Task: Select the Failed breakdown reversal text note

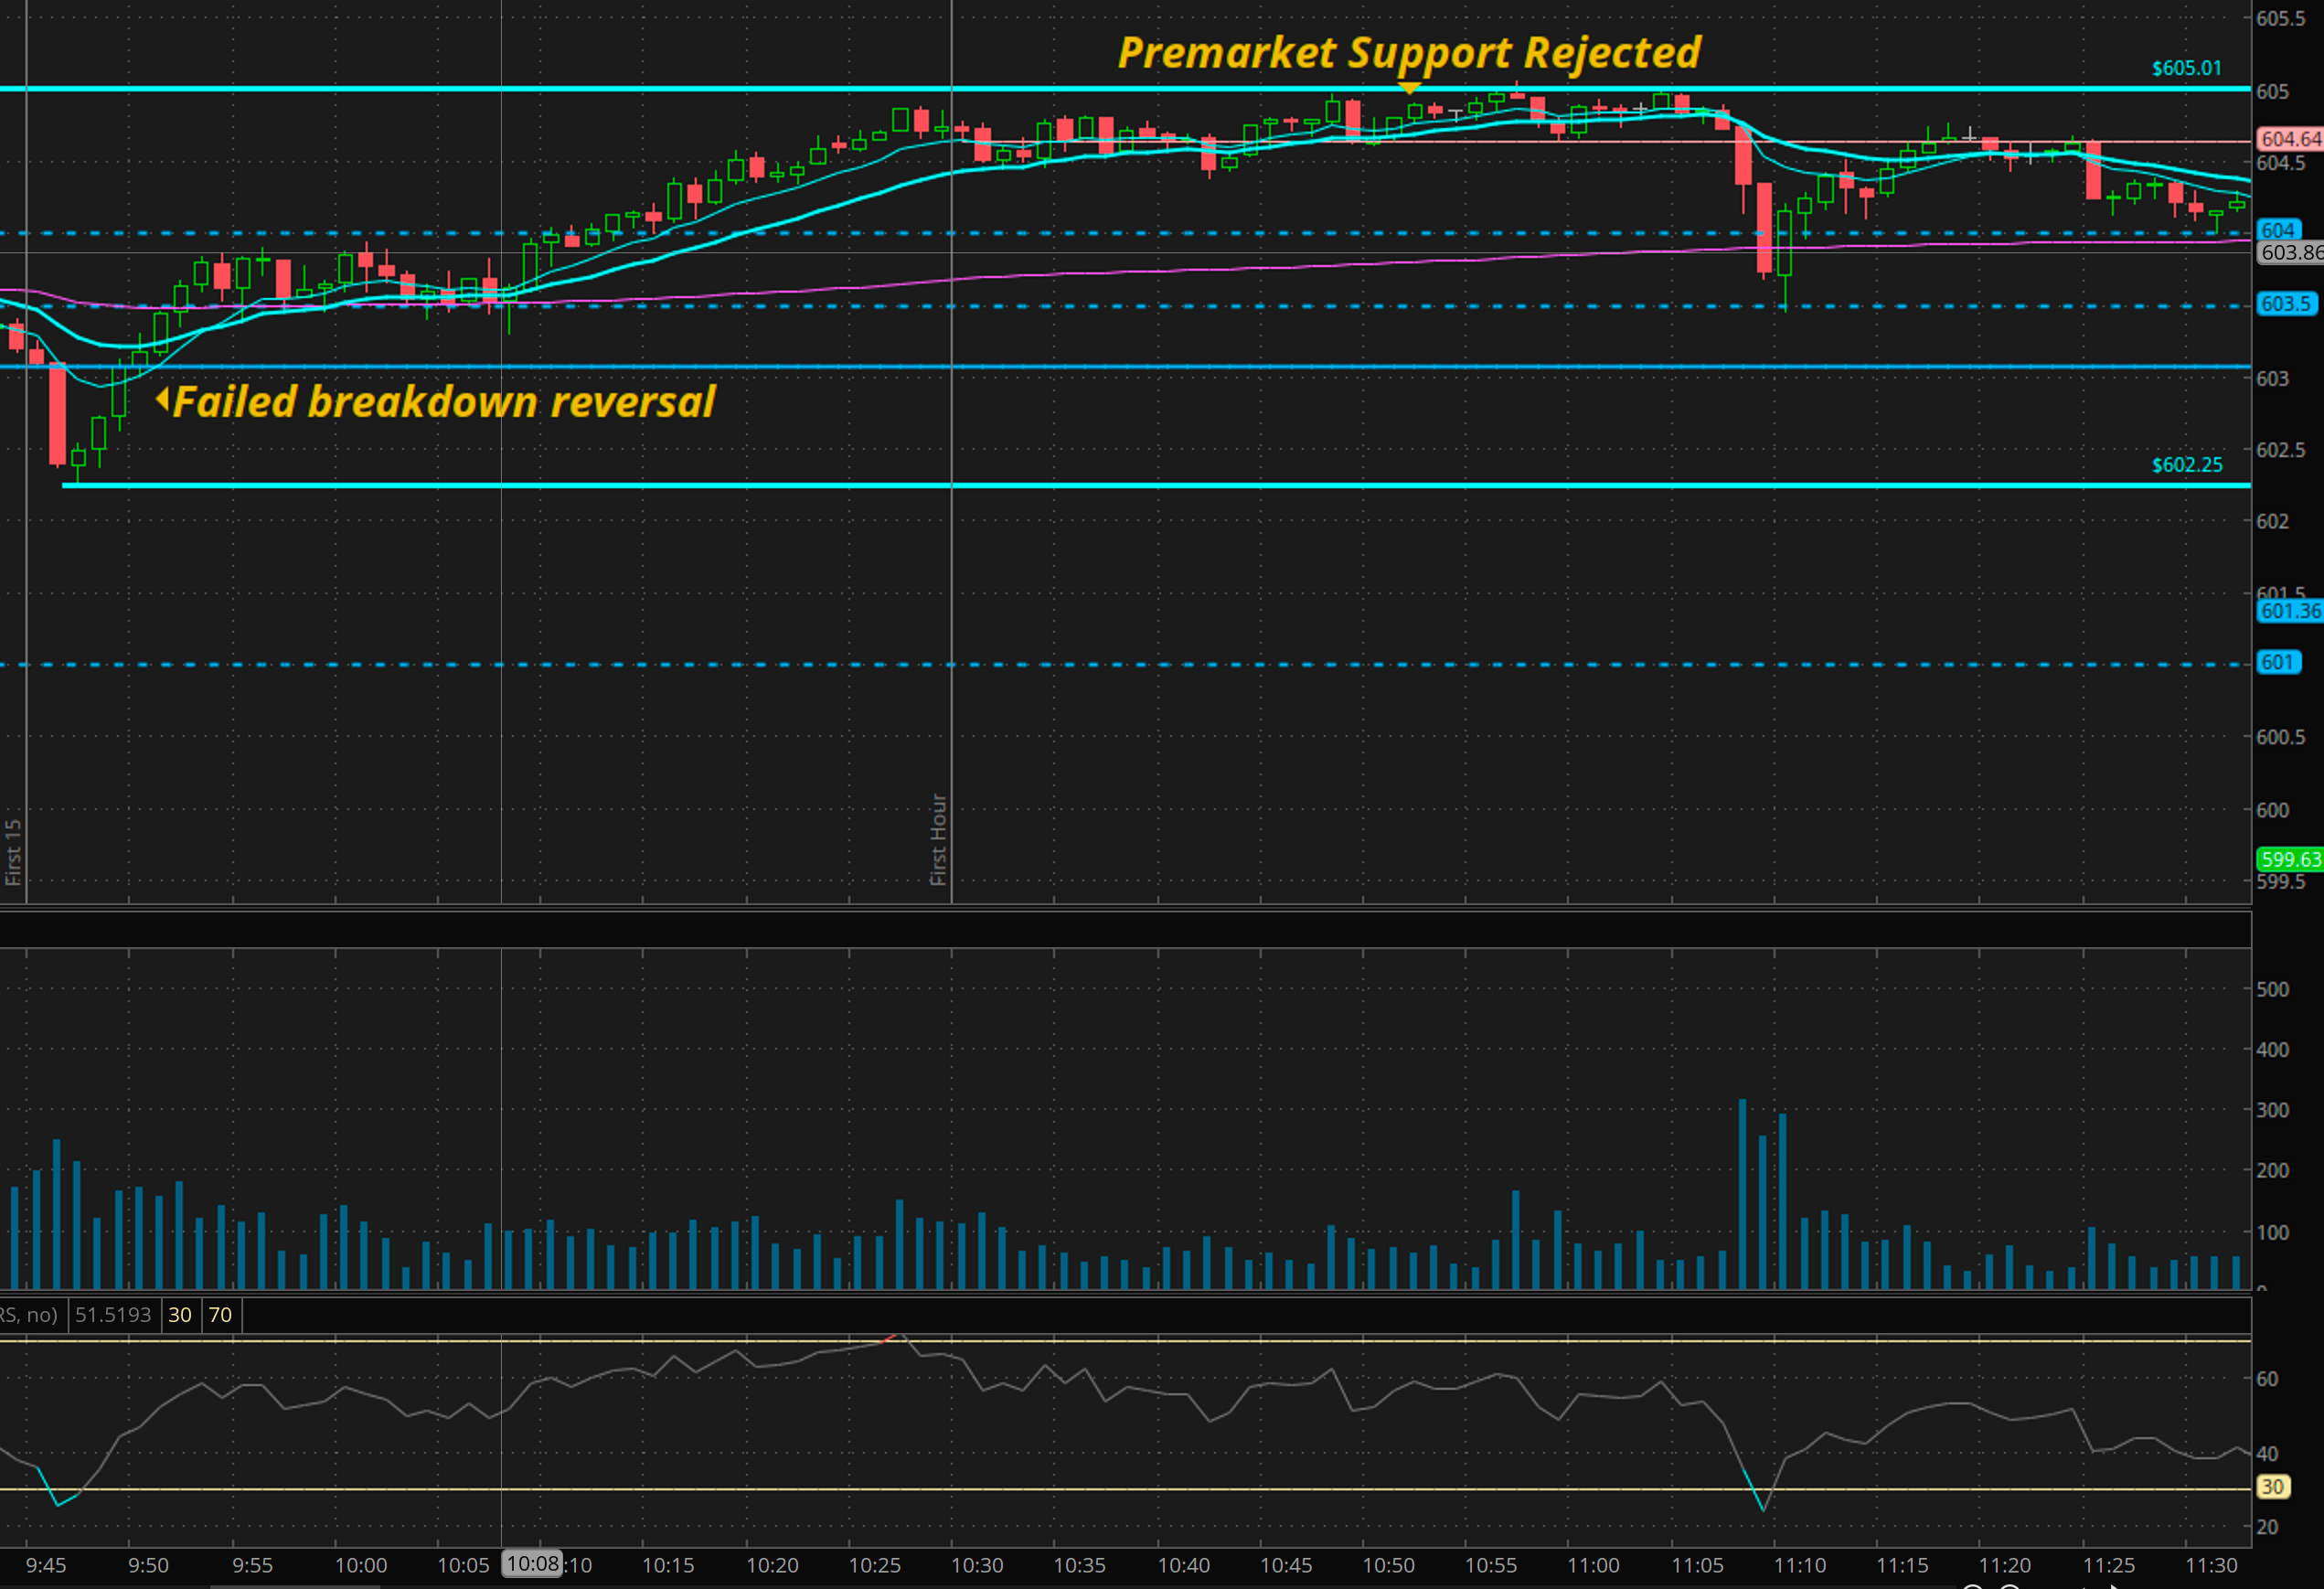Action: 444,402
